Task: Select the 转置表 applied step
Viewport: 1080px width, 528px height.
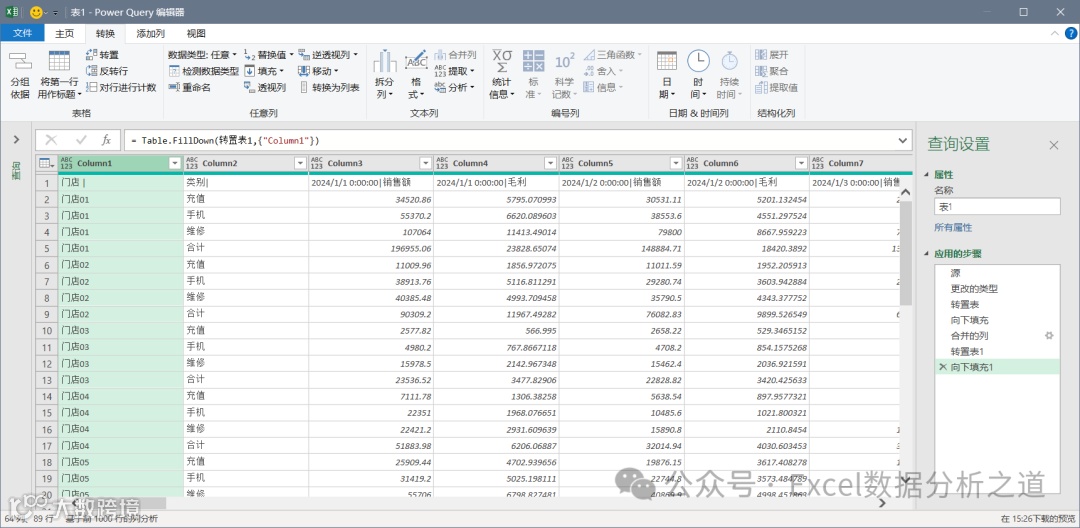Action: (x=997, y=304)
